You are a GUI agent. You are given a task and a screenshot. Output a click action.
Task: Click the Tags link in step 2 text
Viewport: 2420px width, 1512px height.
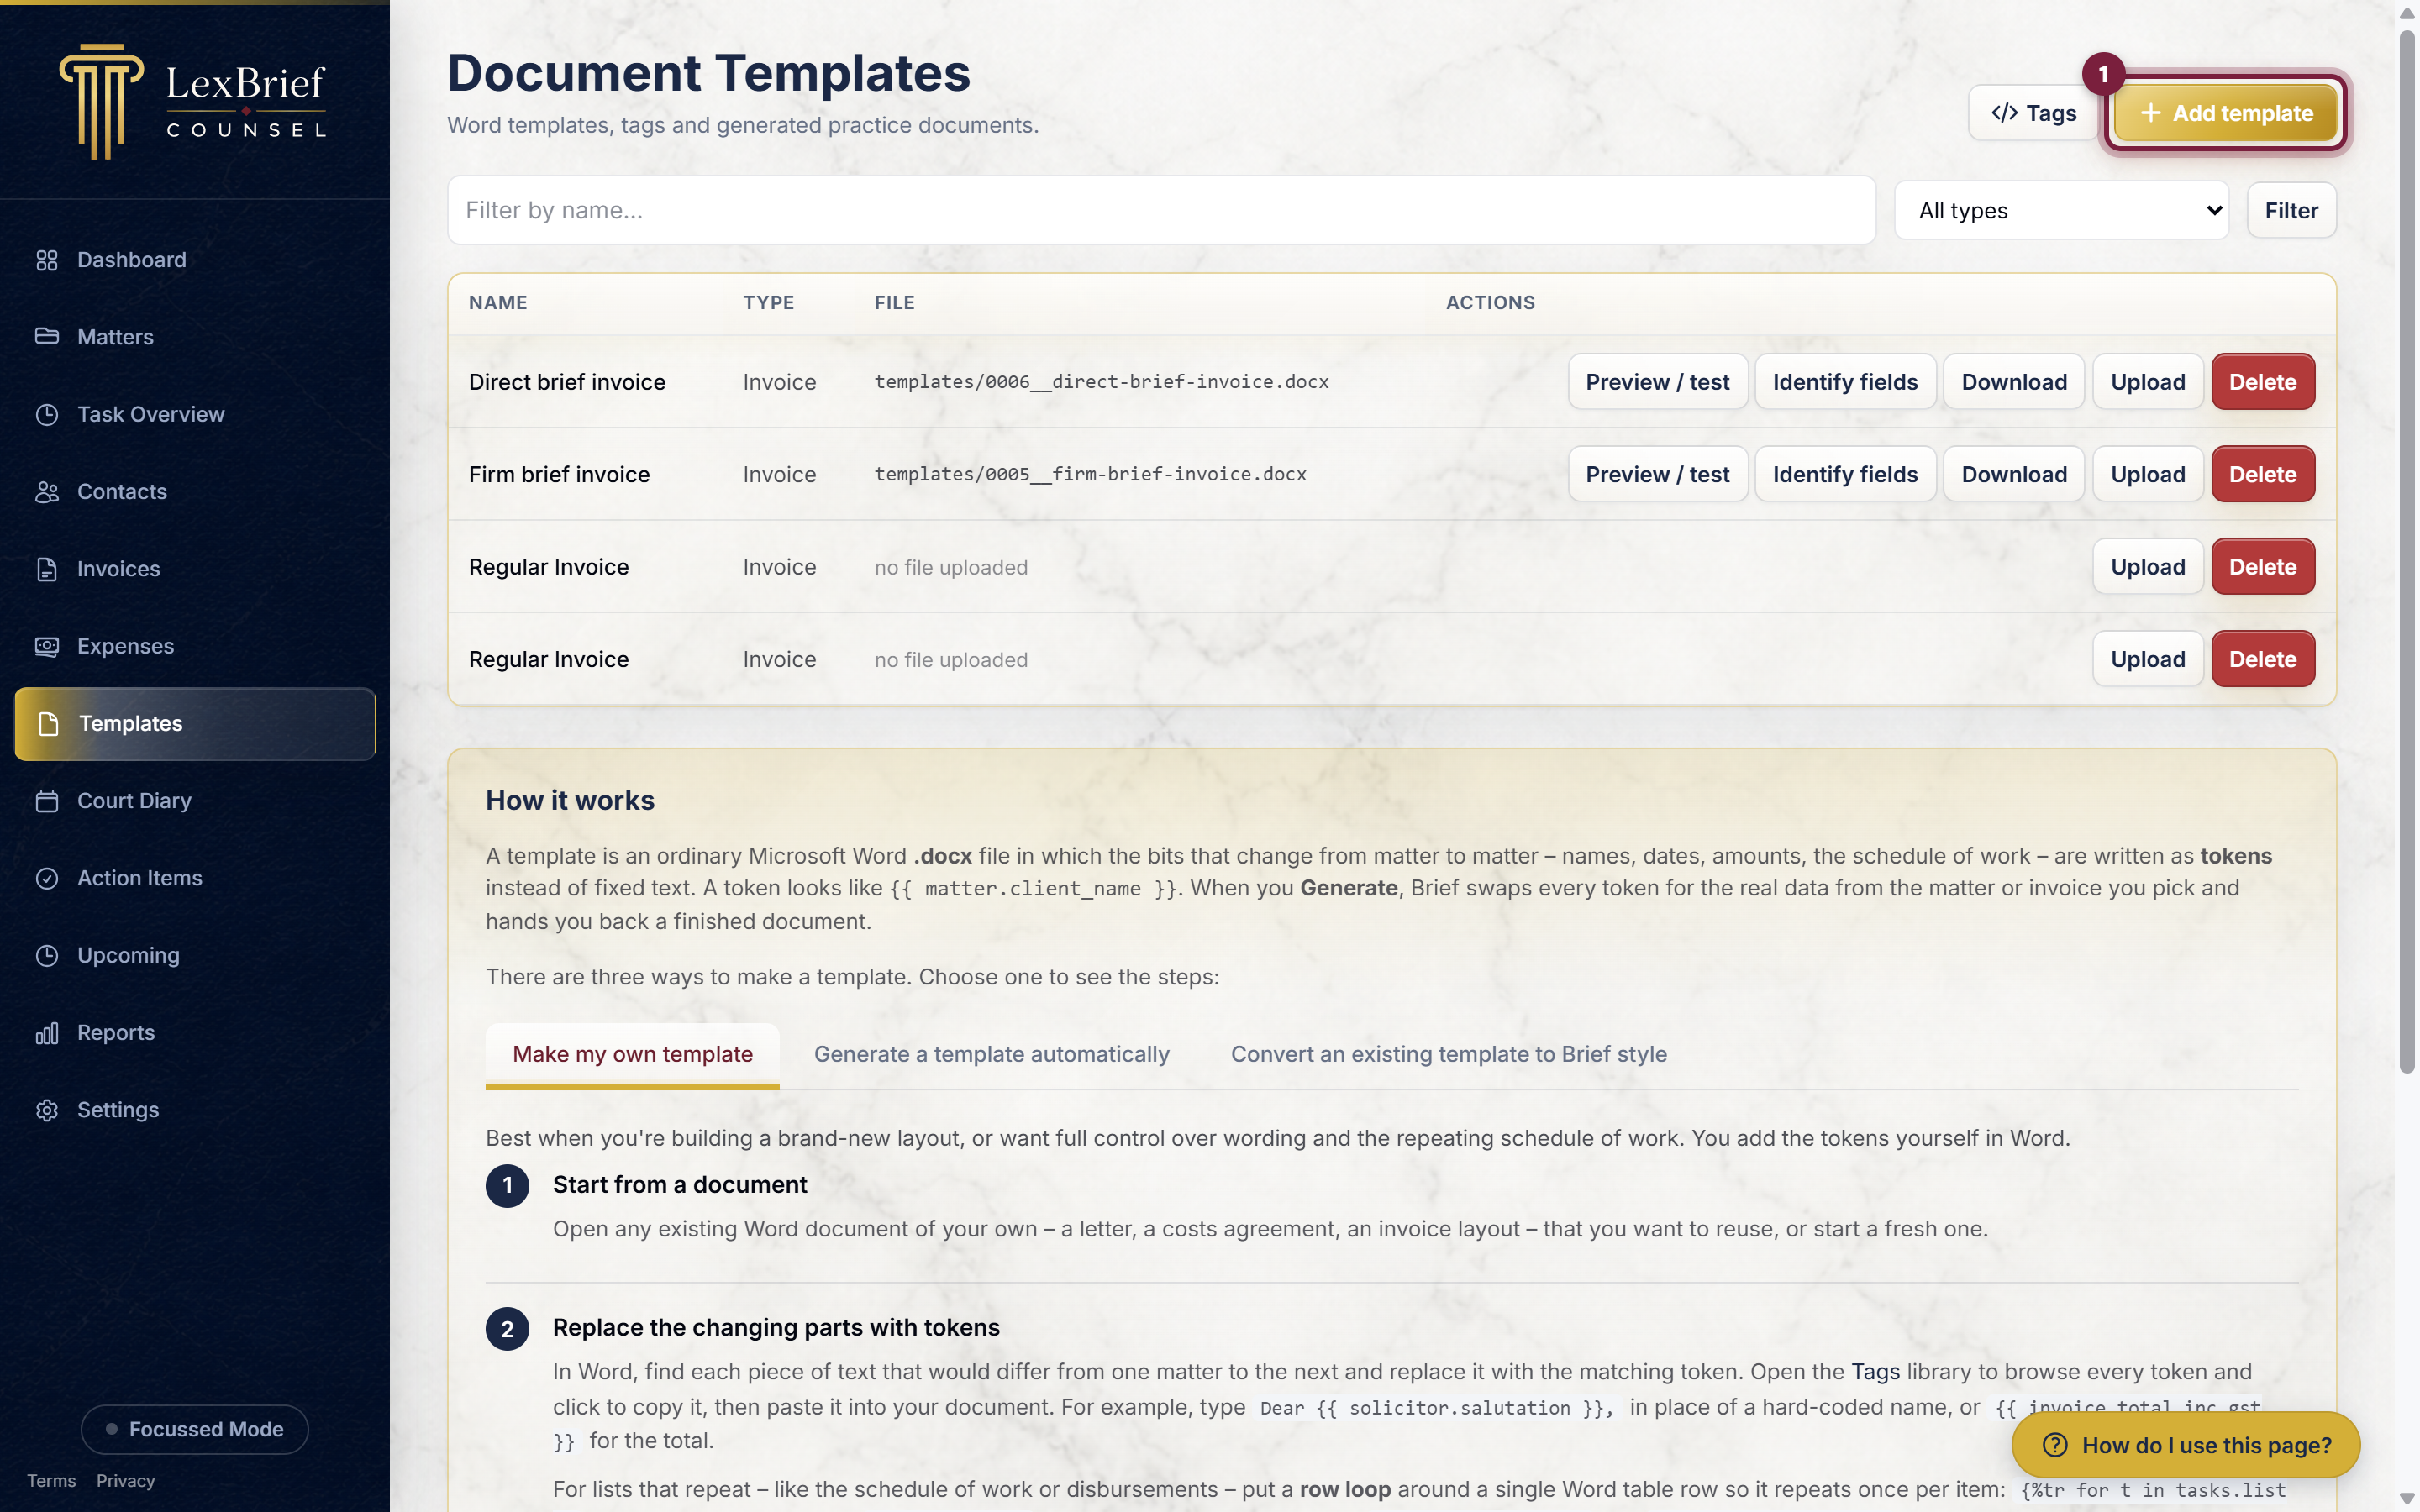pos(1875,1372)
